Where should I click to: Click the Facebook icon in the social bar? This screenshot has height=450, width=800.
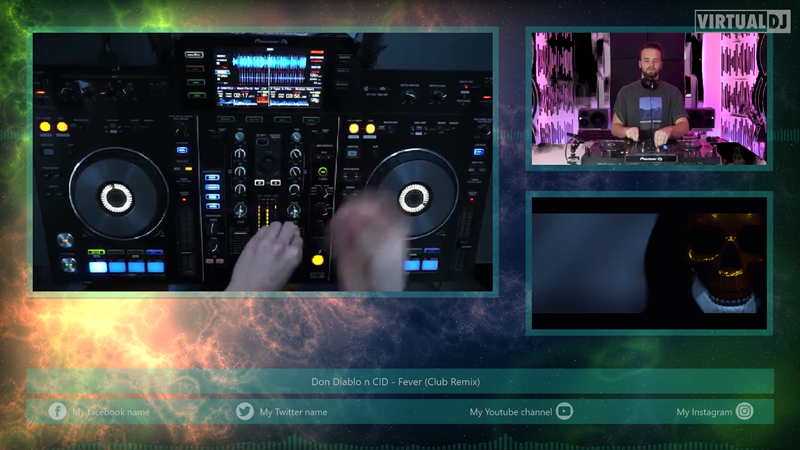57,411
